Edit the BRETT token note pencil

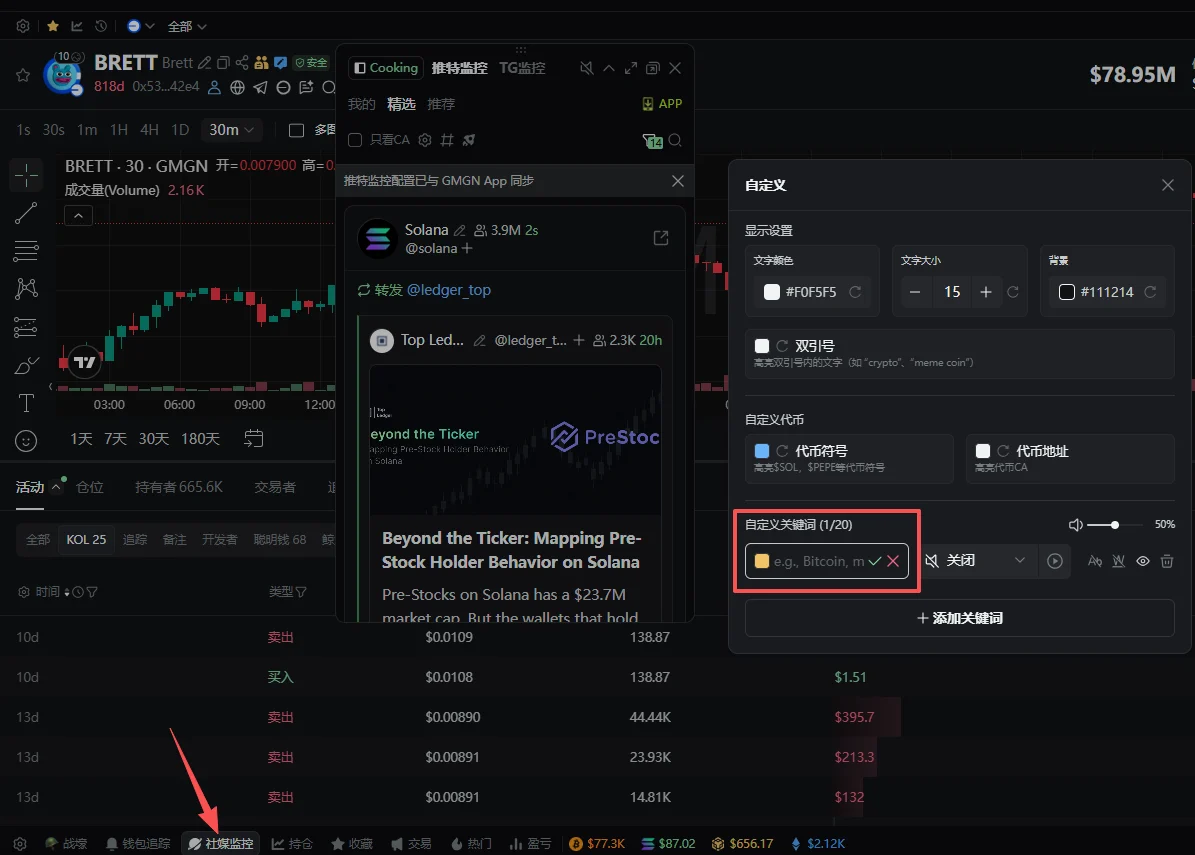204,62
